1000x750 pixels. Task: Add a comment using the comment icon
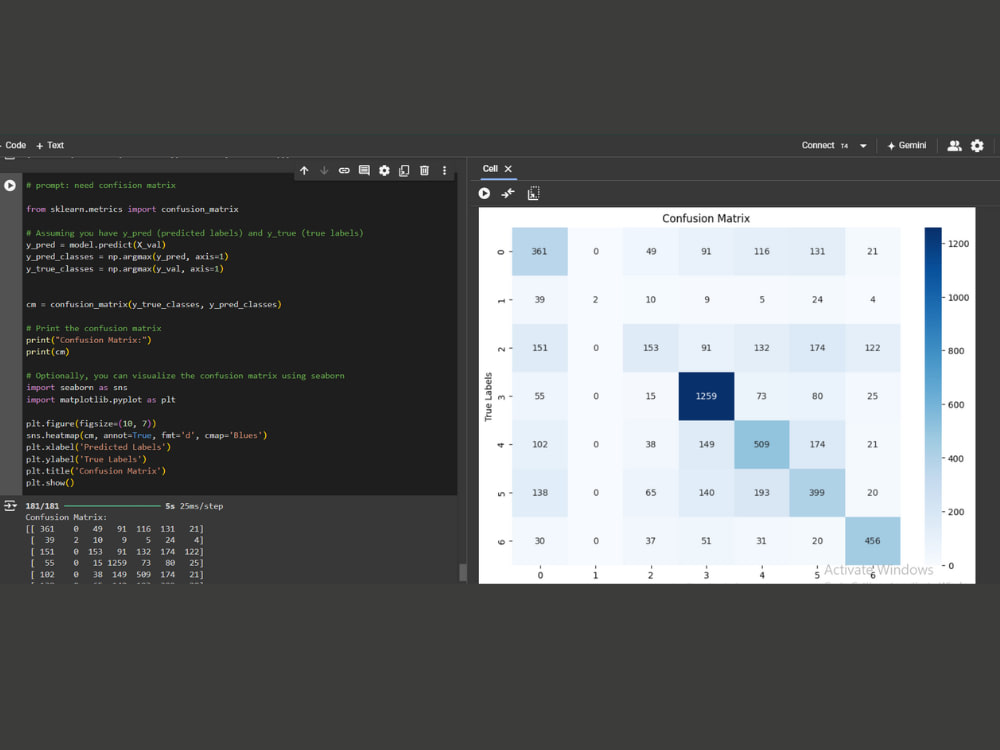364,170
